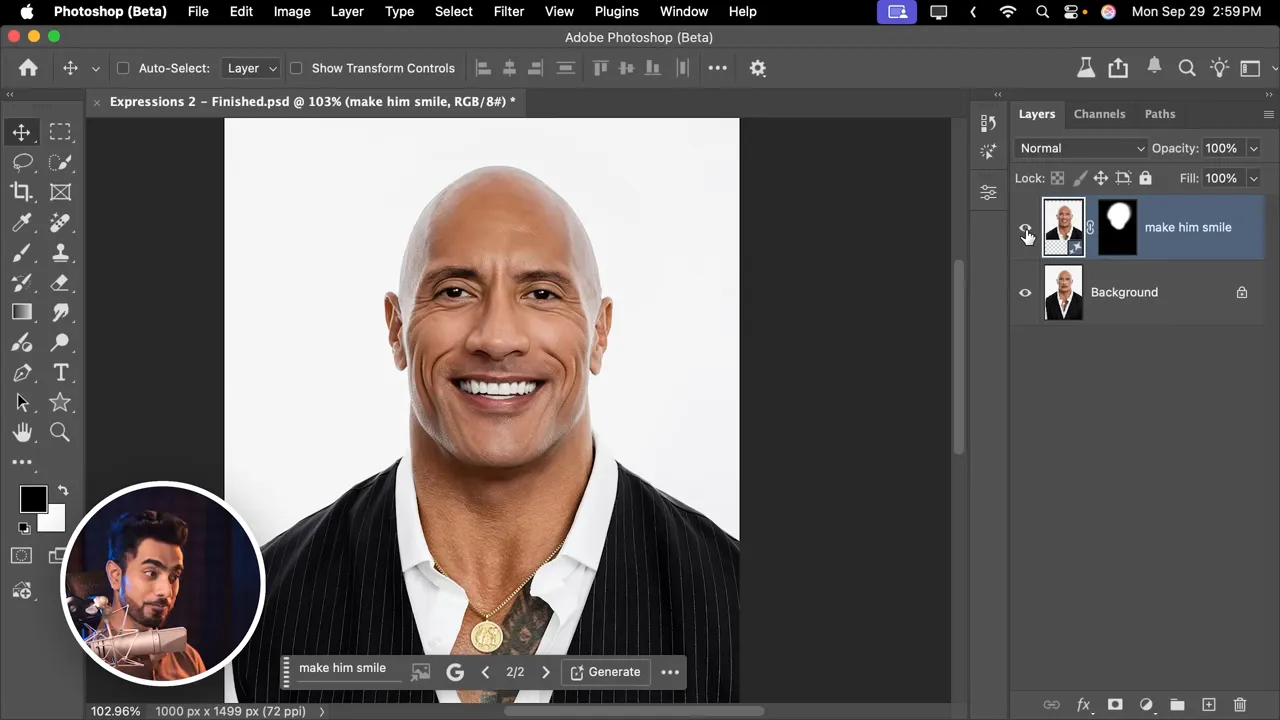
Task: Open the Properties sliders panel icon
Action: [x=988, y=192]
